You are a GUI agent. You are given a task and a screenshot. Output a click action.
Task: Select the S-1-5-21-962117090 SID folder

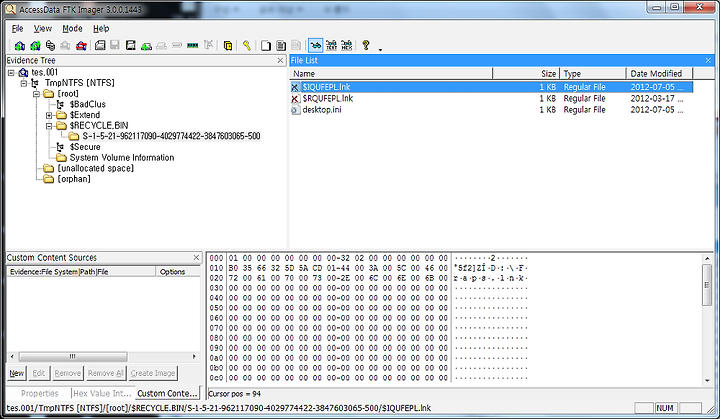pyautogui.click(x=171, y=136)
